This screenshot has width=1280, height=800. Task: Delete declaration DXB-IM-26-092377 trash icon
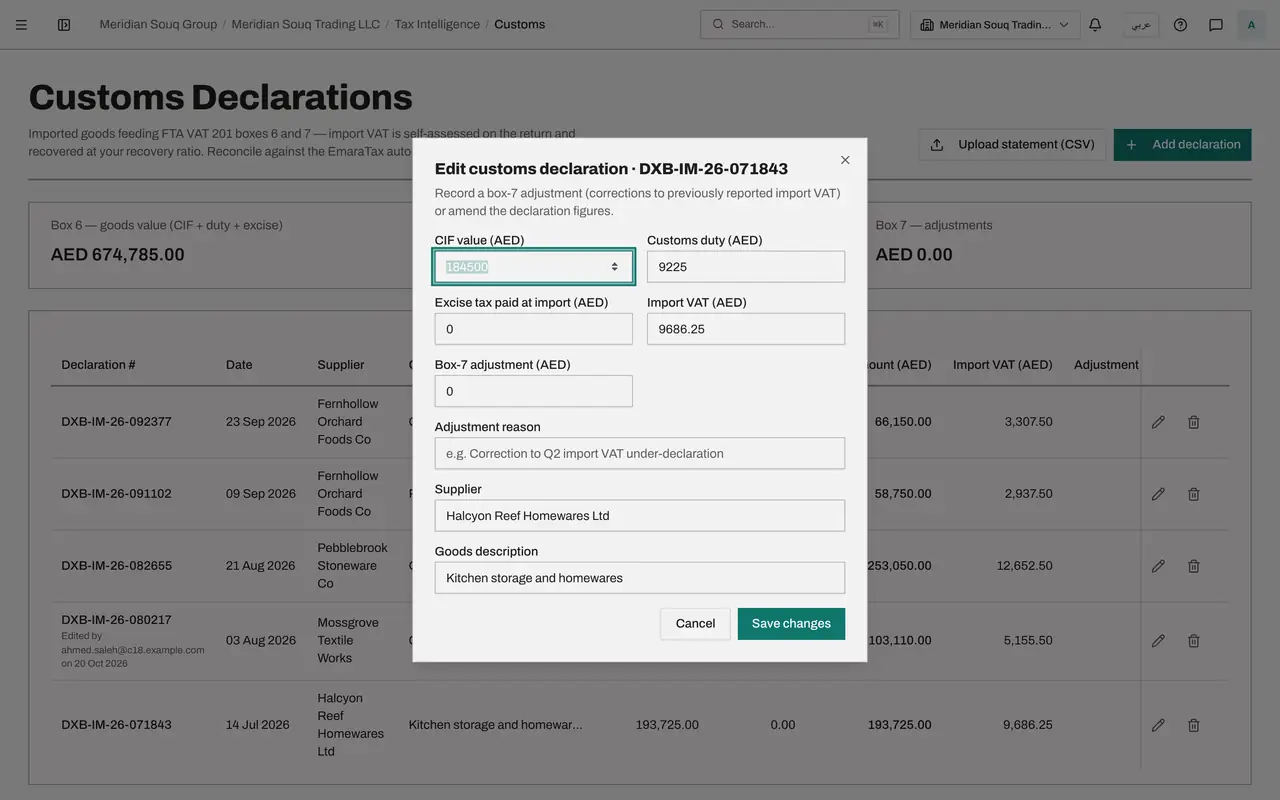(1194, 422)
